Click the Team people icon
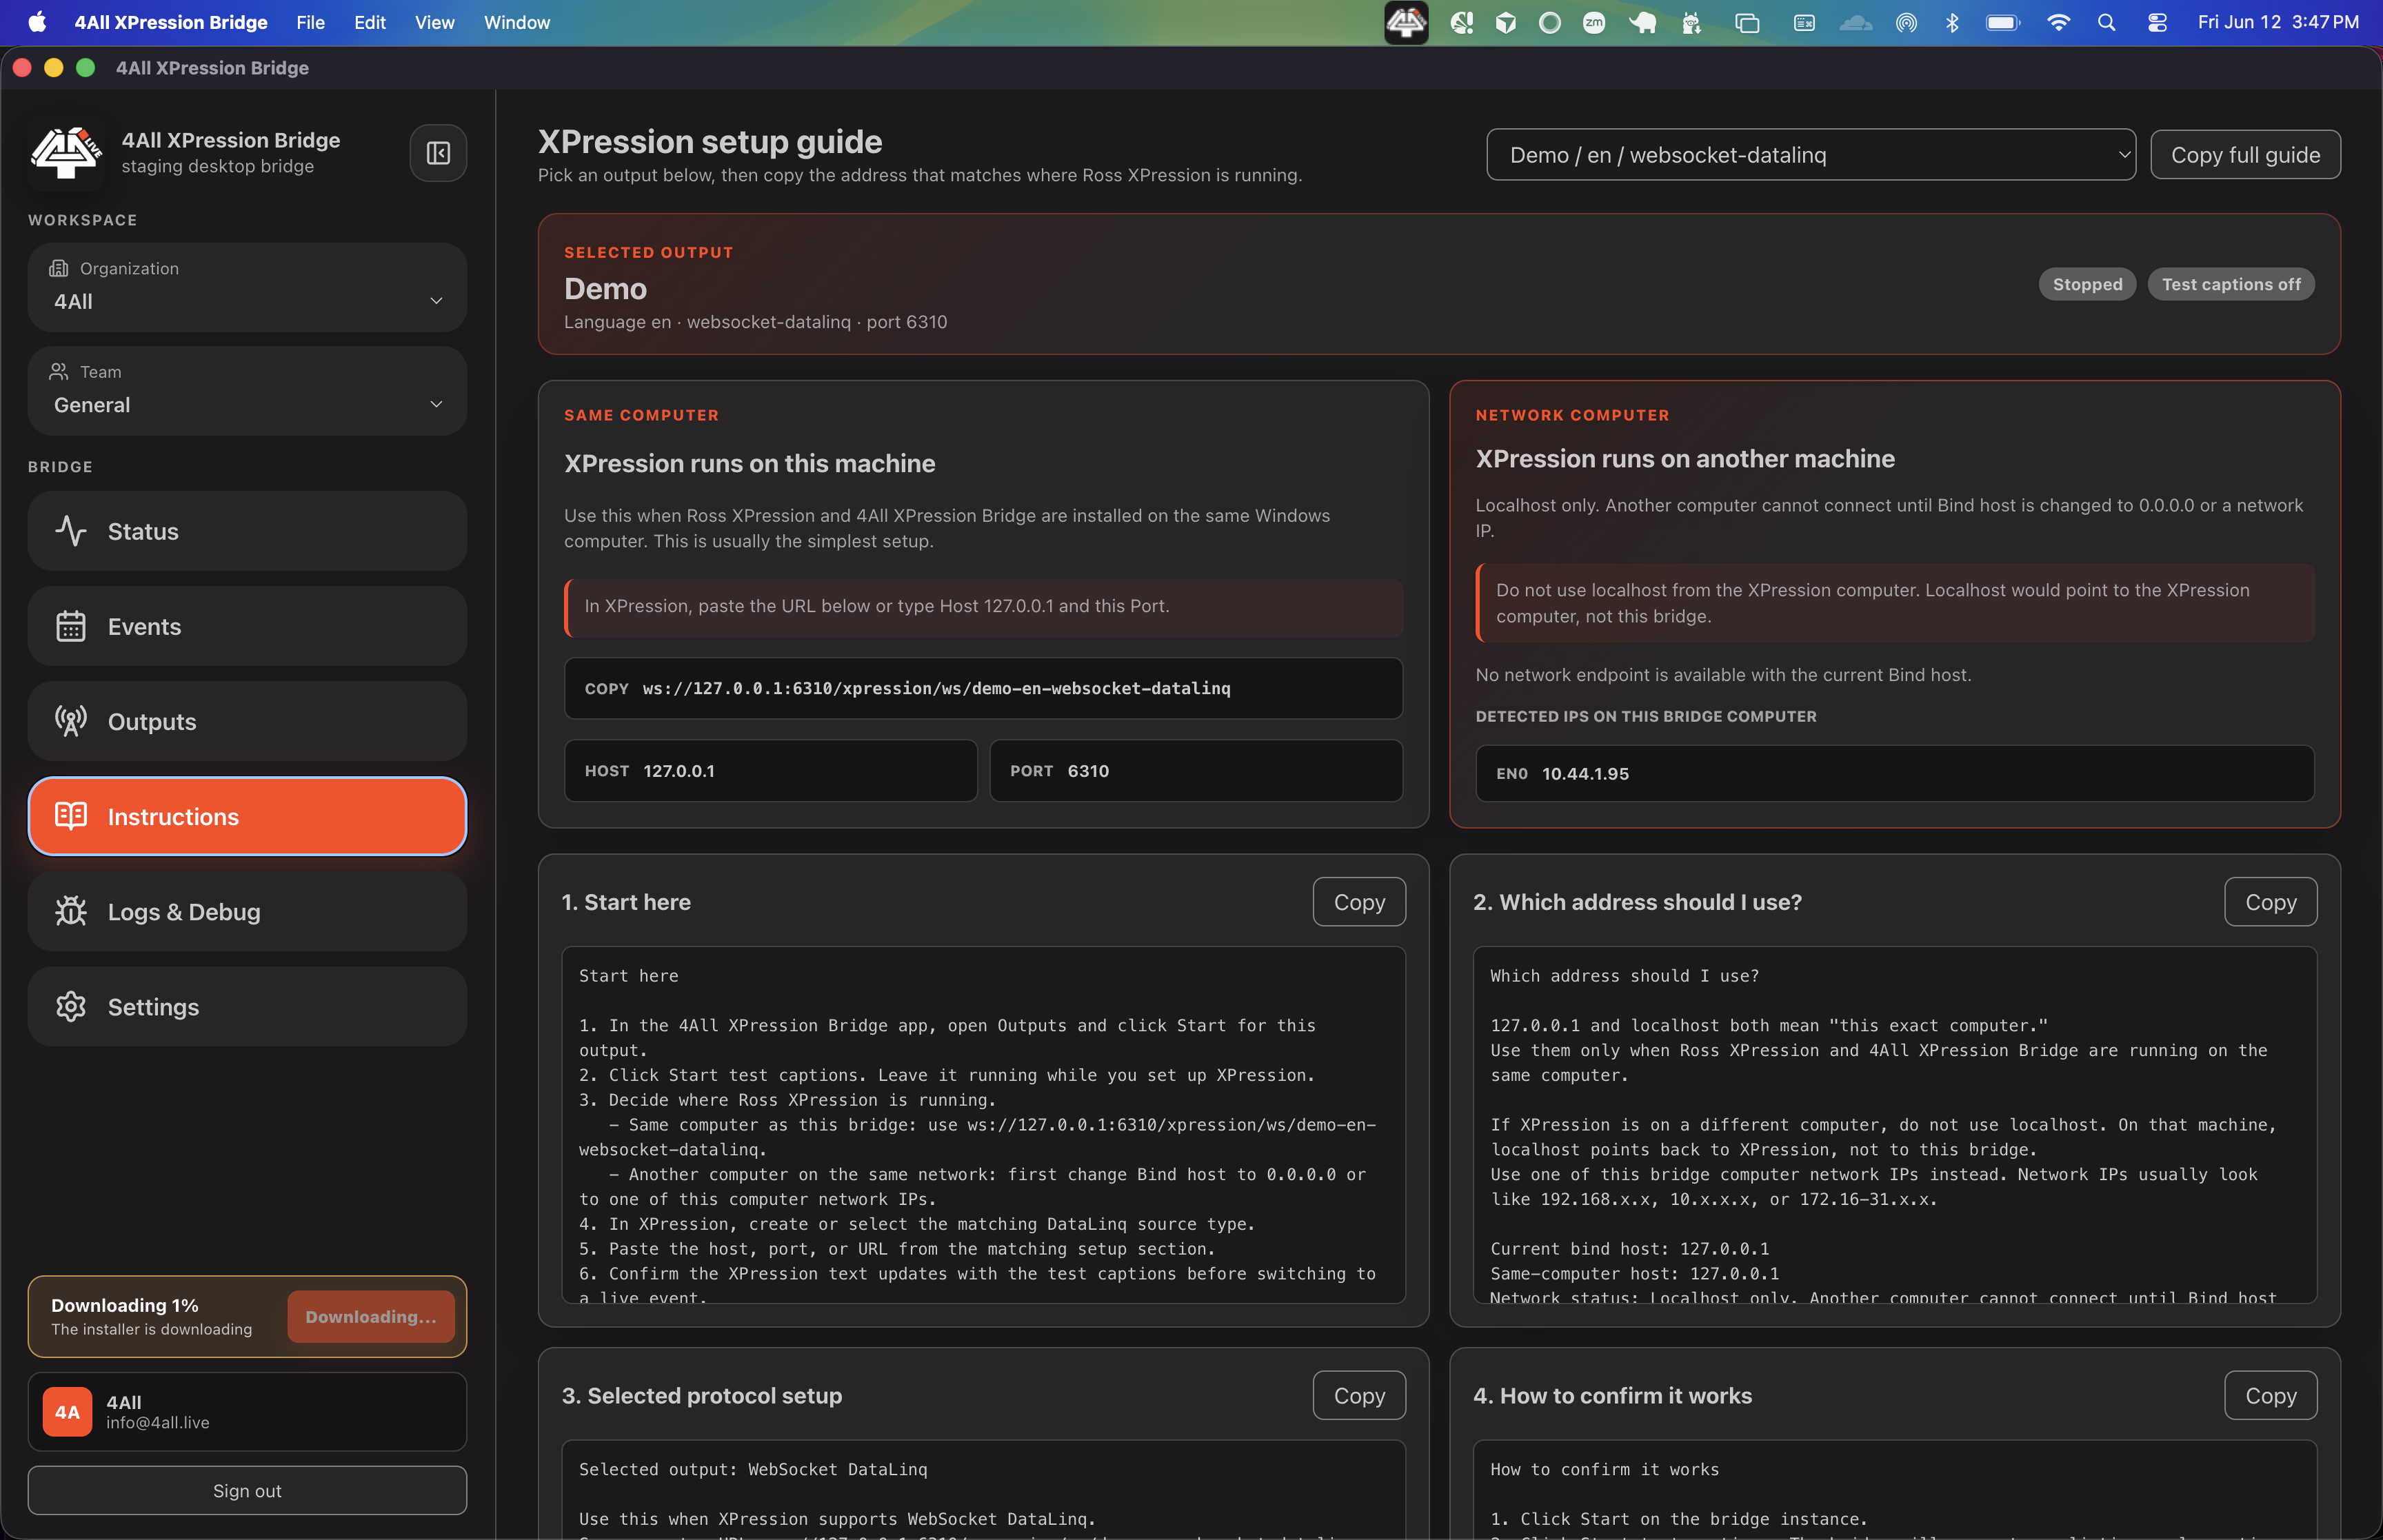Image resolution: width=2383 pixels, height=1540 pixels. click(x=59, y=371)
